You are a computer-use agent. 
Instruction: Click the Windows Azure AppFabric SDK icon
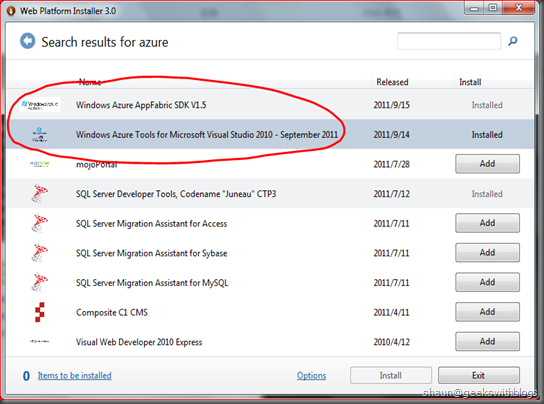point(40,104)
